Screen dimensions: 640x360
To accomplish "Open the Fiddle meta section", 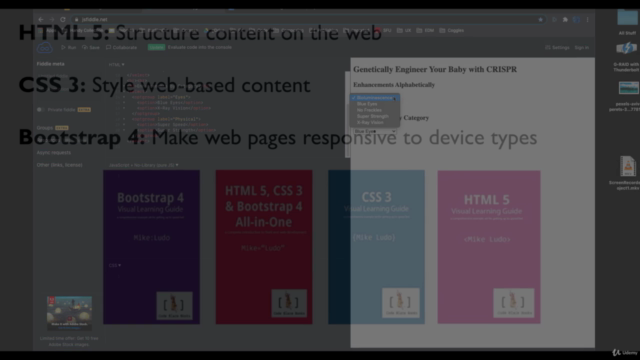I will 51,64.
